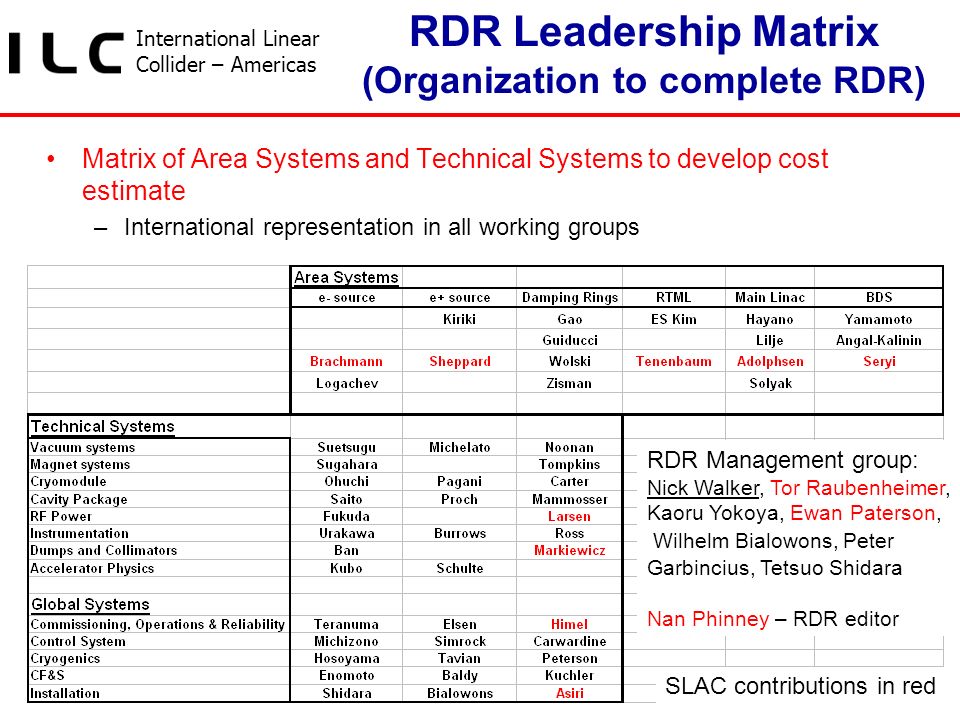This screenshot has width=960, height=720.
Task: Select the 'Commissioning, Operations & Reliability' row label
Action: [x=158, y=624]
